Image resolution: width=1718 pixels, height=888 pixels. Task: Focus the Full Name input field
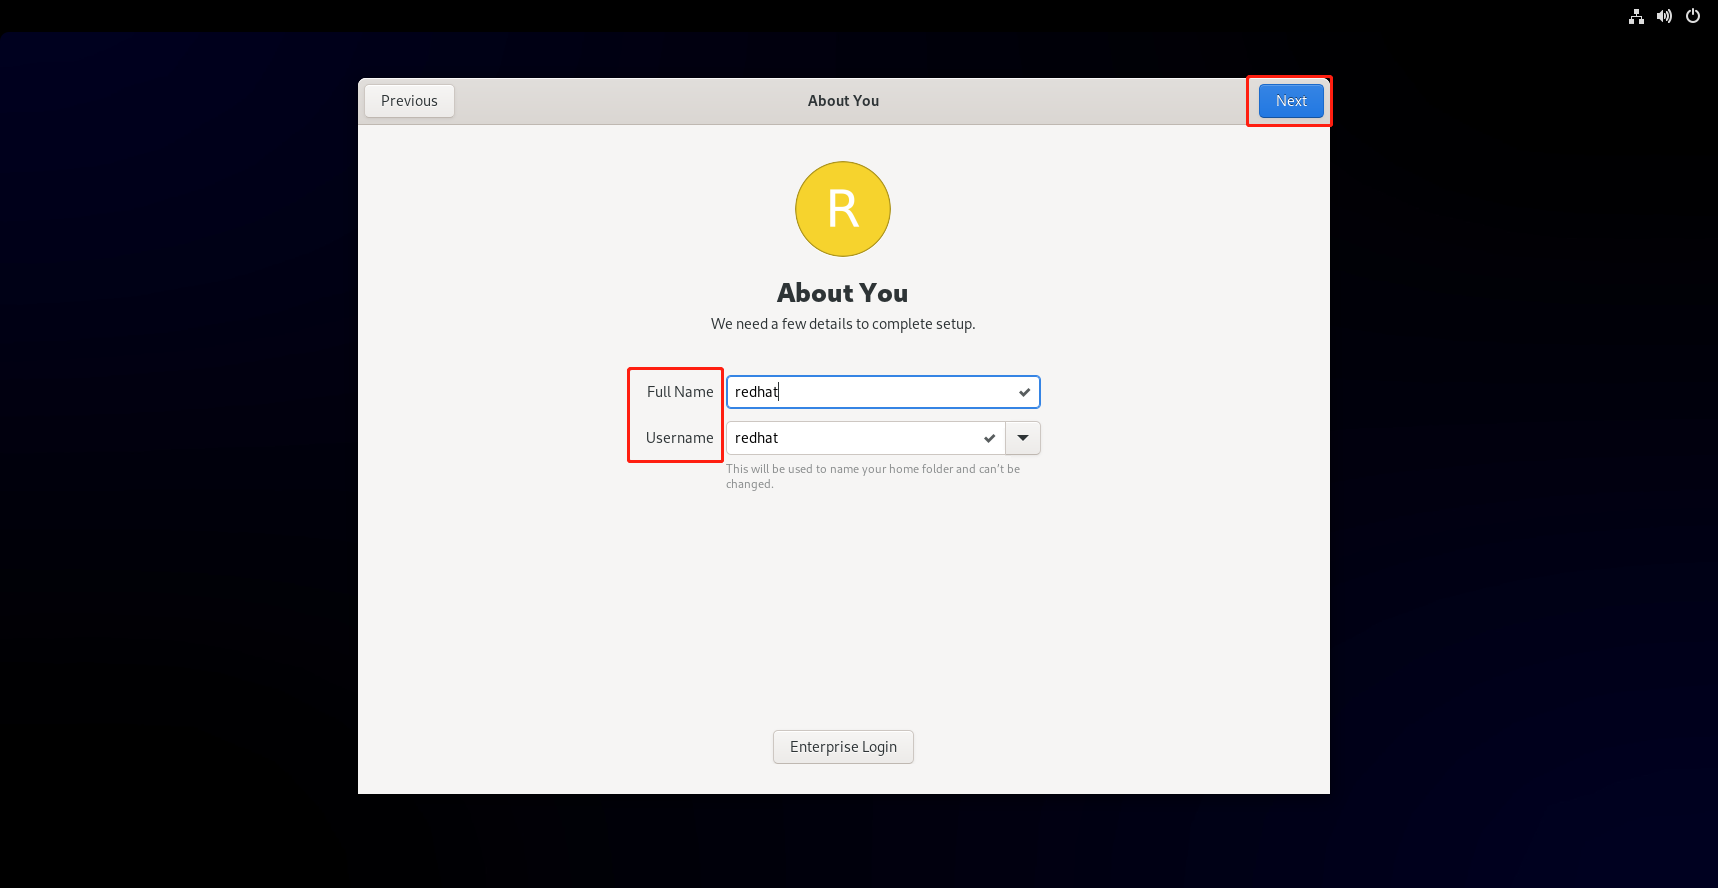883,392
